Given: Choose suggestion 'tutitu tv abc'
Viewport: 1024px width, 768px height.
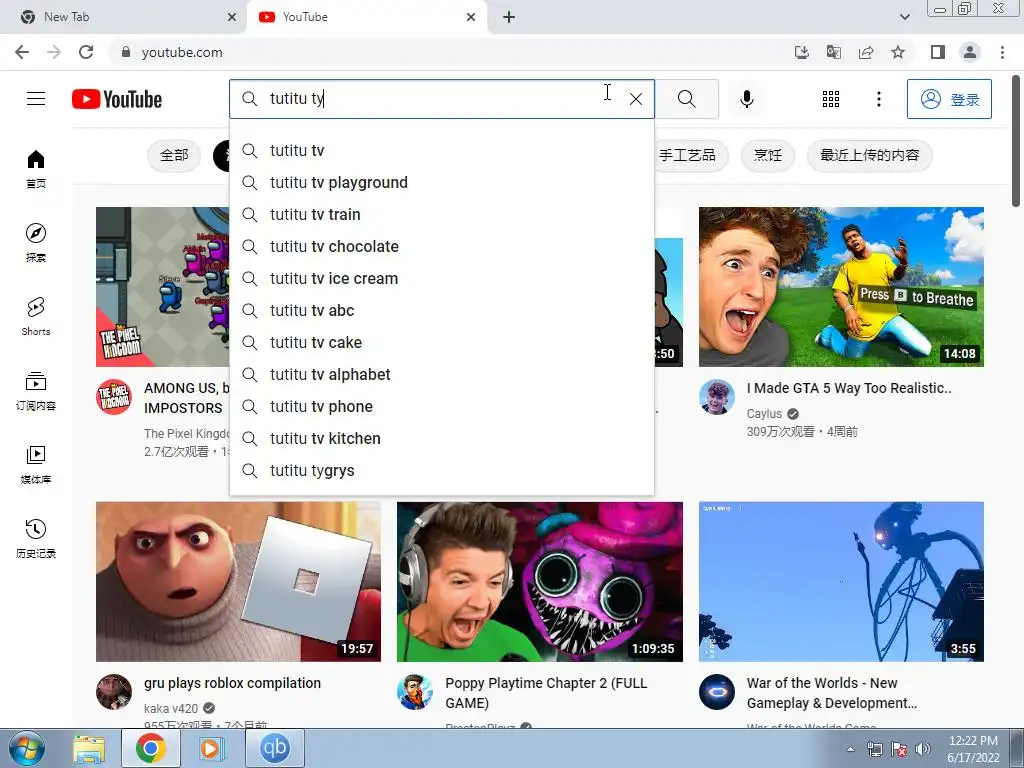Looking at the screenshot, I should click(x=441, y=310).
